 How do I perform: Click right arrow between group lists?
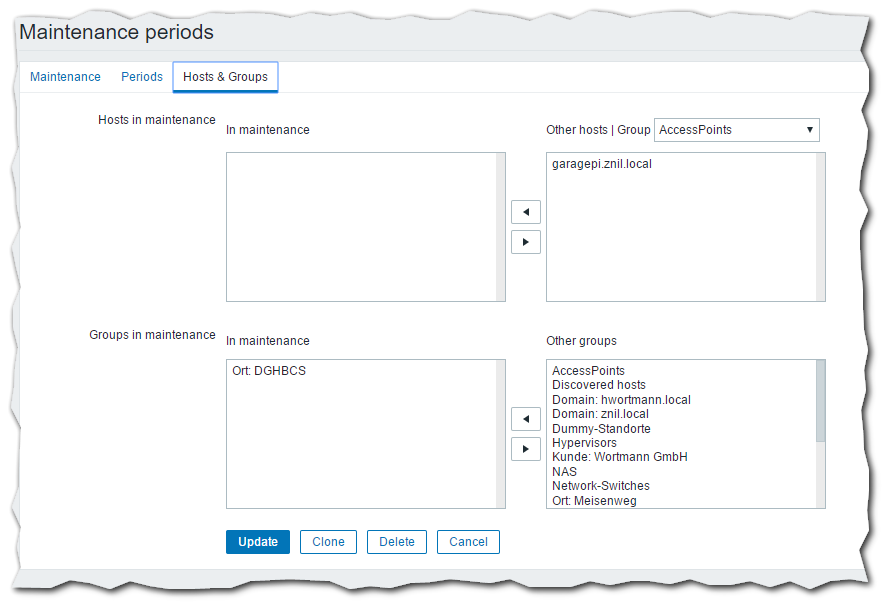[525, 448]
